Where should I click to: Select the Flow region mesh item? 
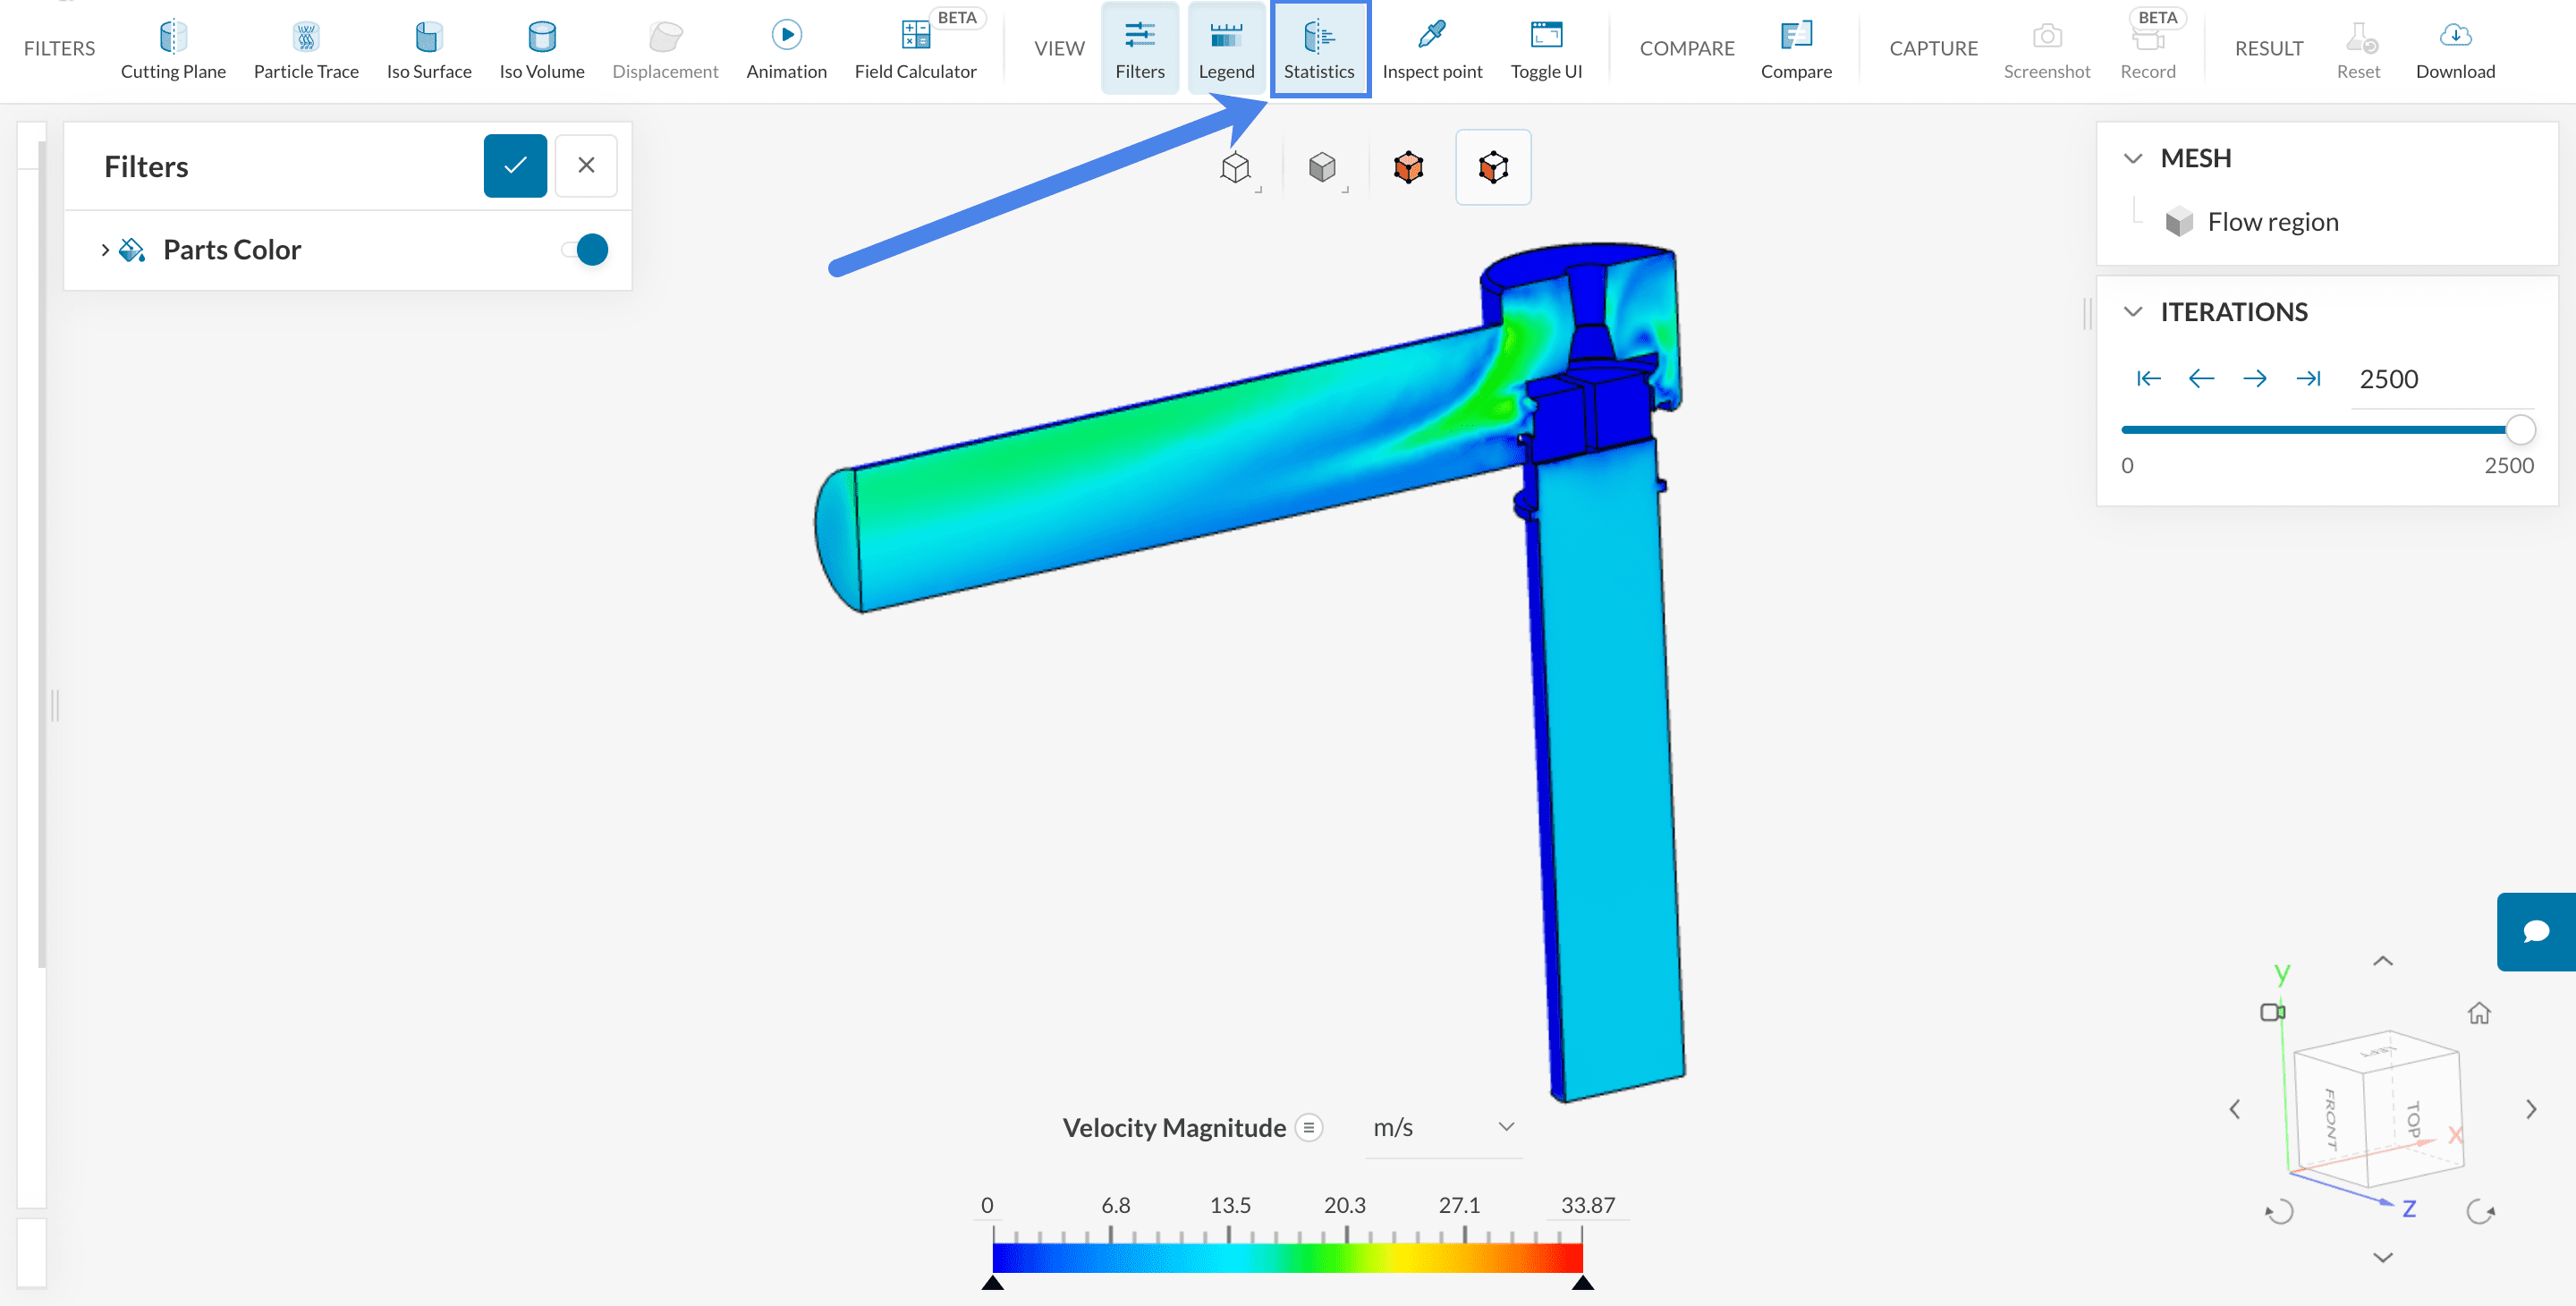2272,222
